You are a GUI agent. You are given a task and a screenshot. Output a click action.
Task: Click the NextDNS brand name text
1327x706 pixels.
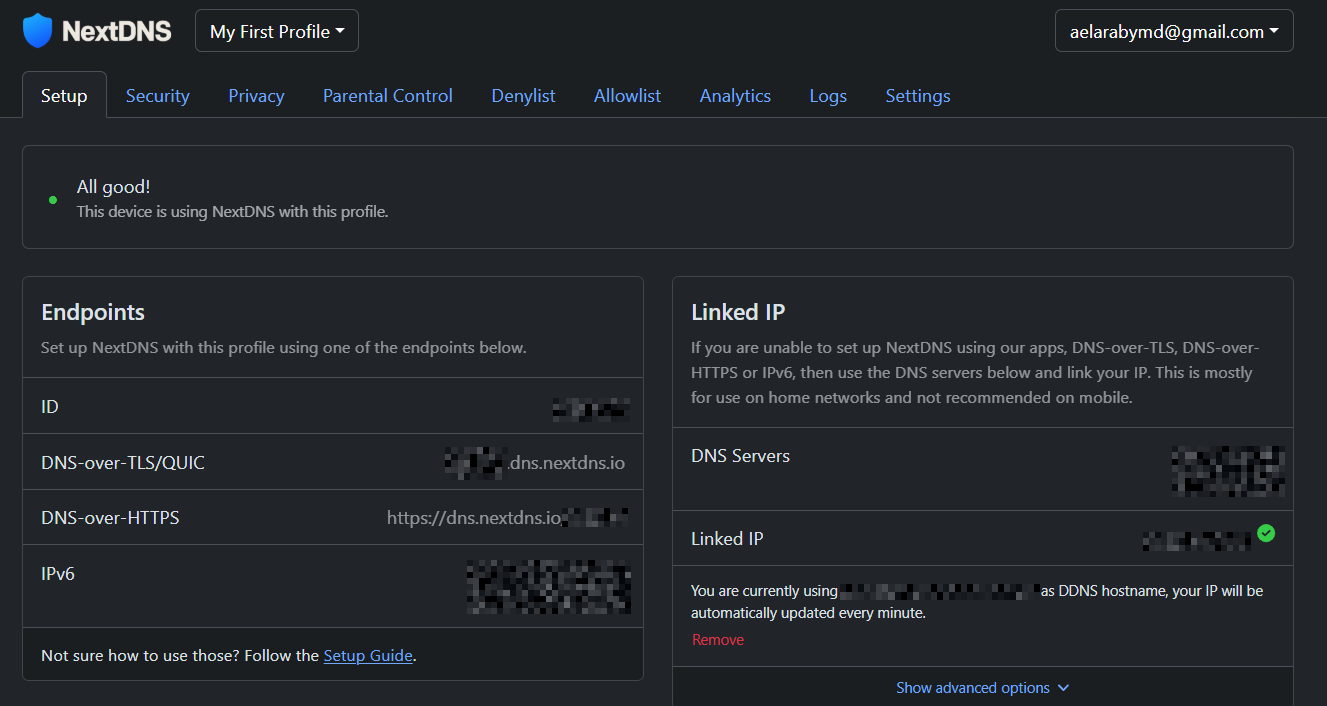click(117, 31)
